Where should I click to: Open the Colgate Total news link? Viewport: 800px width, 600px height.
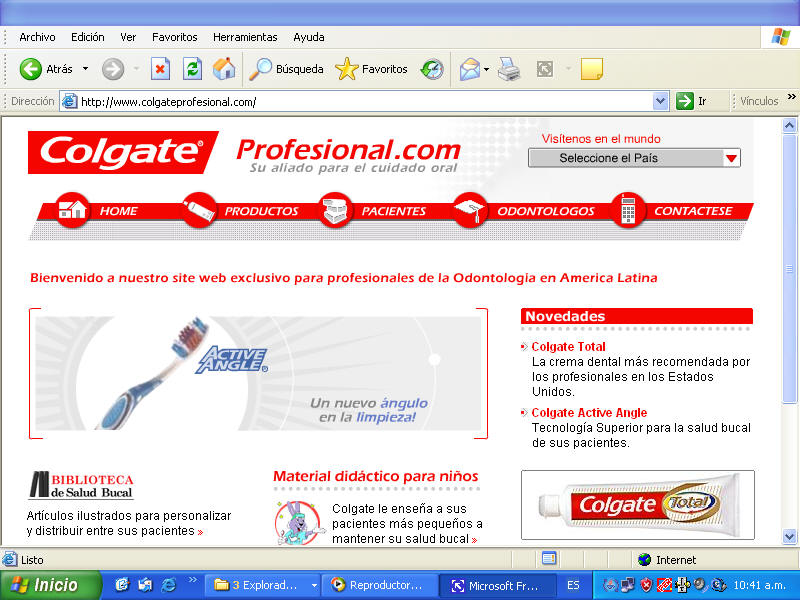click(568, 347)
